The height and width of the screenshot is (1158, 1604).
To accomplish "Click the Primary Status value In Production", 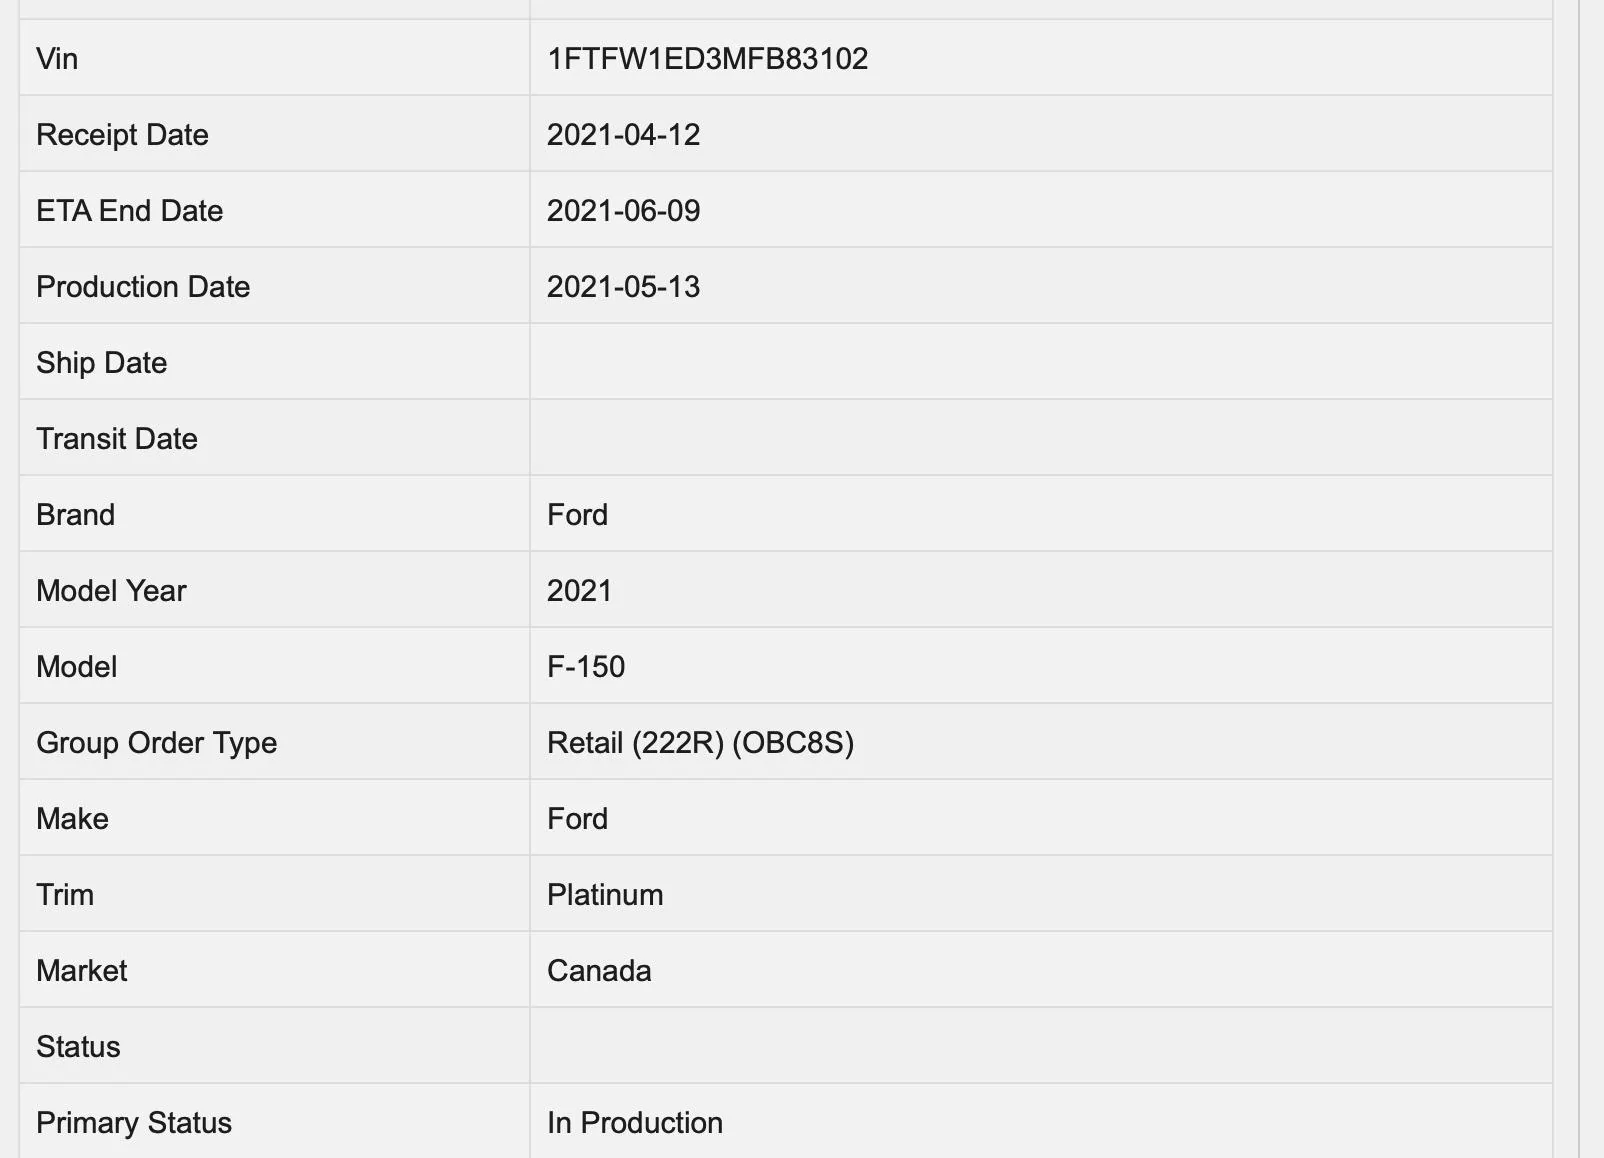I will click(635, 1123).
